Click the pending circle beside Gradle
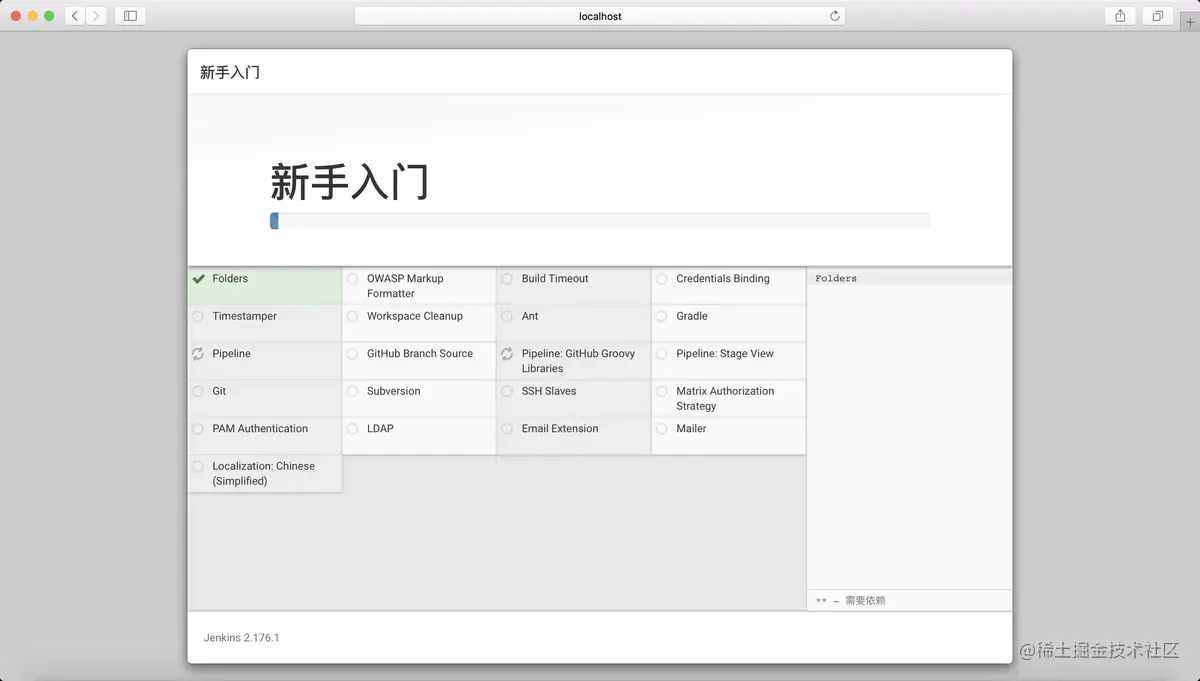 662,316
